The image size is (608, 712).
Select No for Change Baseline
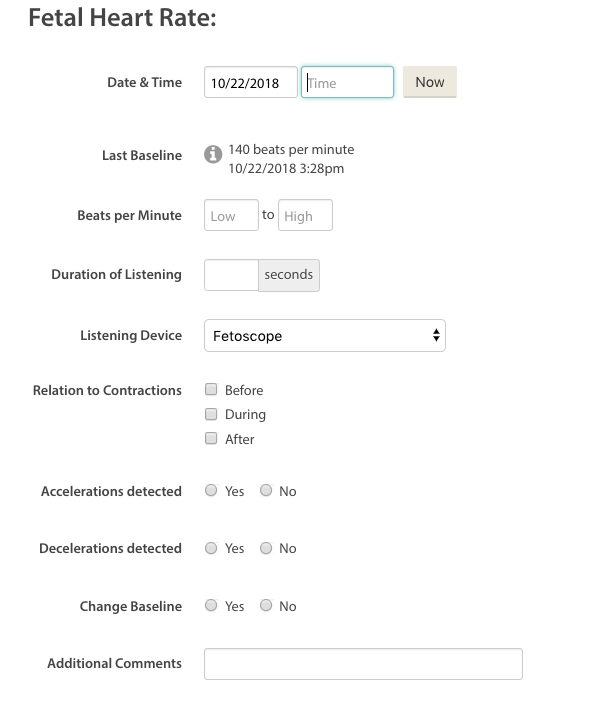point(266,605)
